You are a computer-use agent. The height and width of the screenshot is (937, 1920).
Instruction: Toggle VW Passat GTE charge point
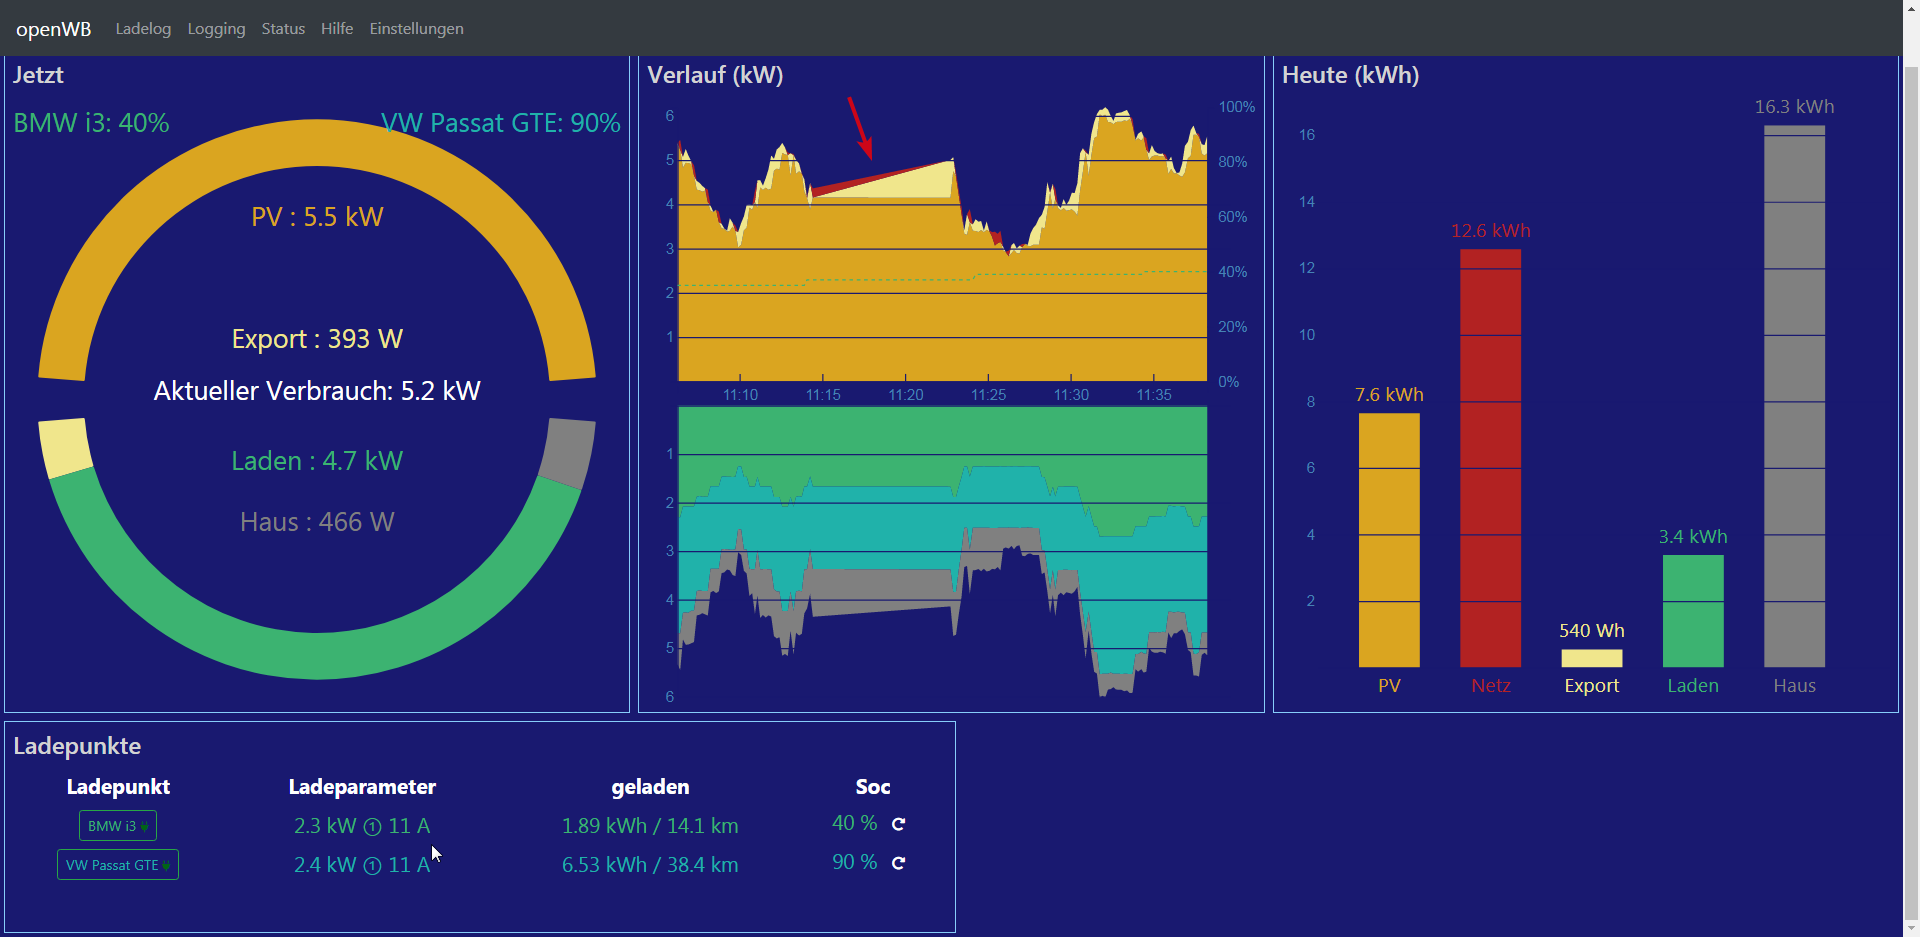pos(118,865)
